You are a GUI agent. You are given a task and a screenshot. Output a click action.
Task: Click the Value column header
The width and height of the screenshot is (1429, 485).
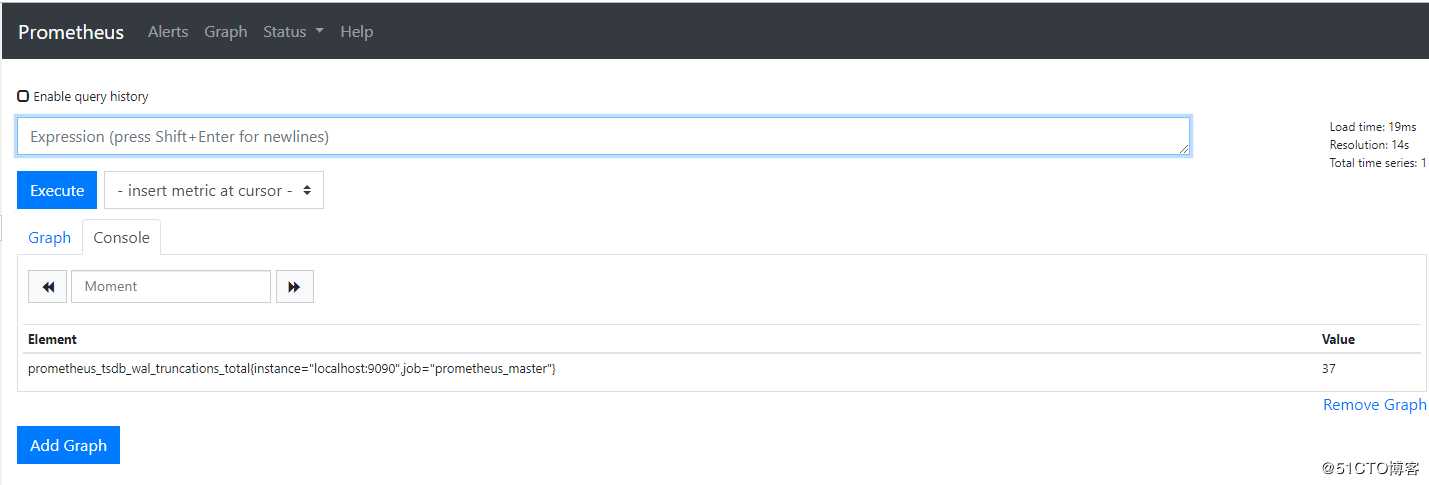1338,339
